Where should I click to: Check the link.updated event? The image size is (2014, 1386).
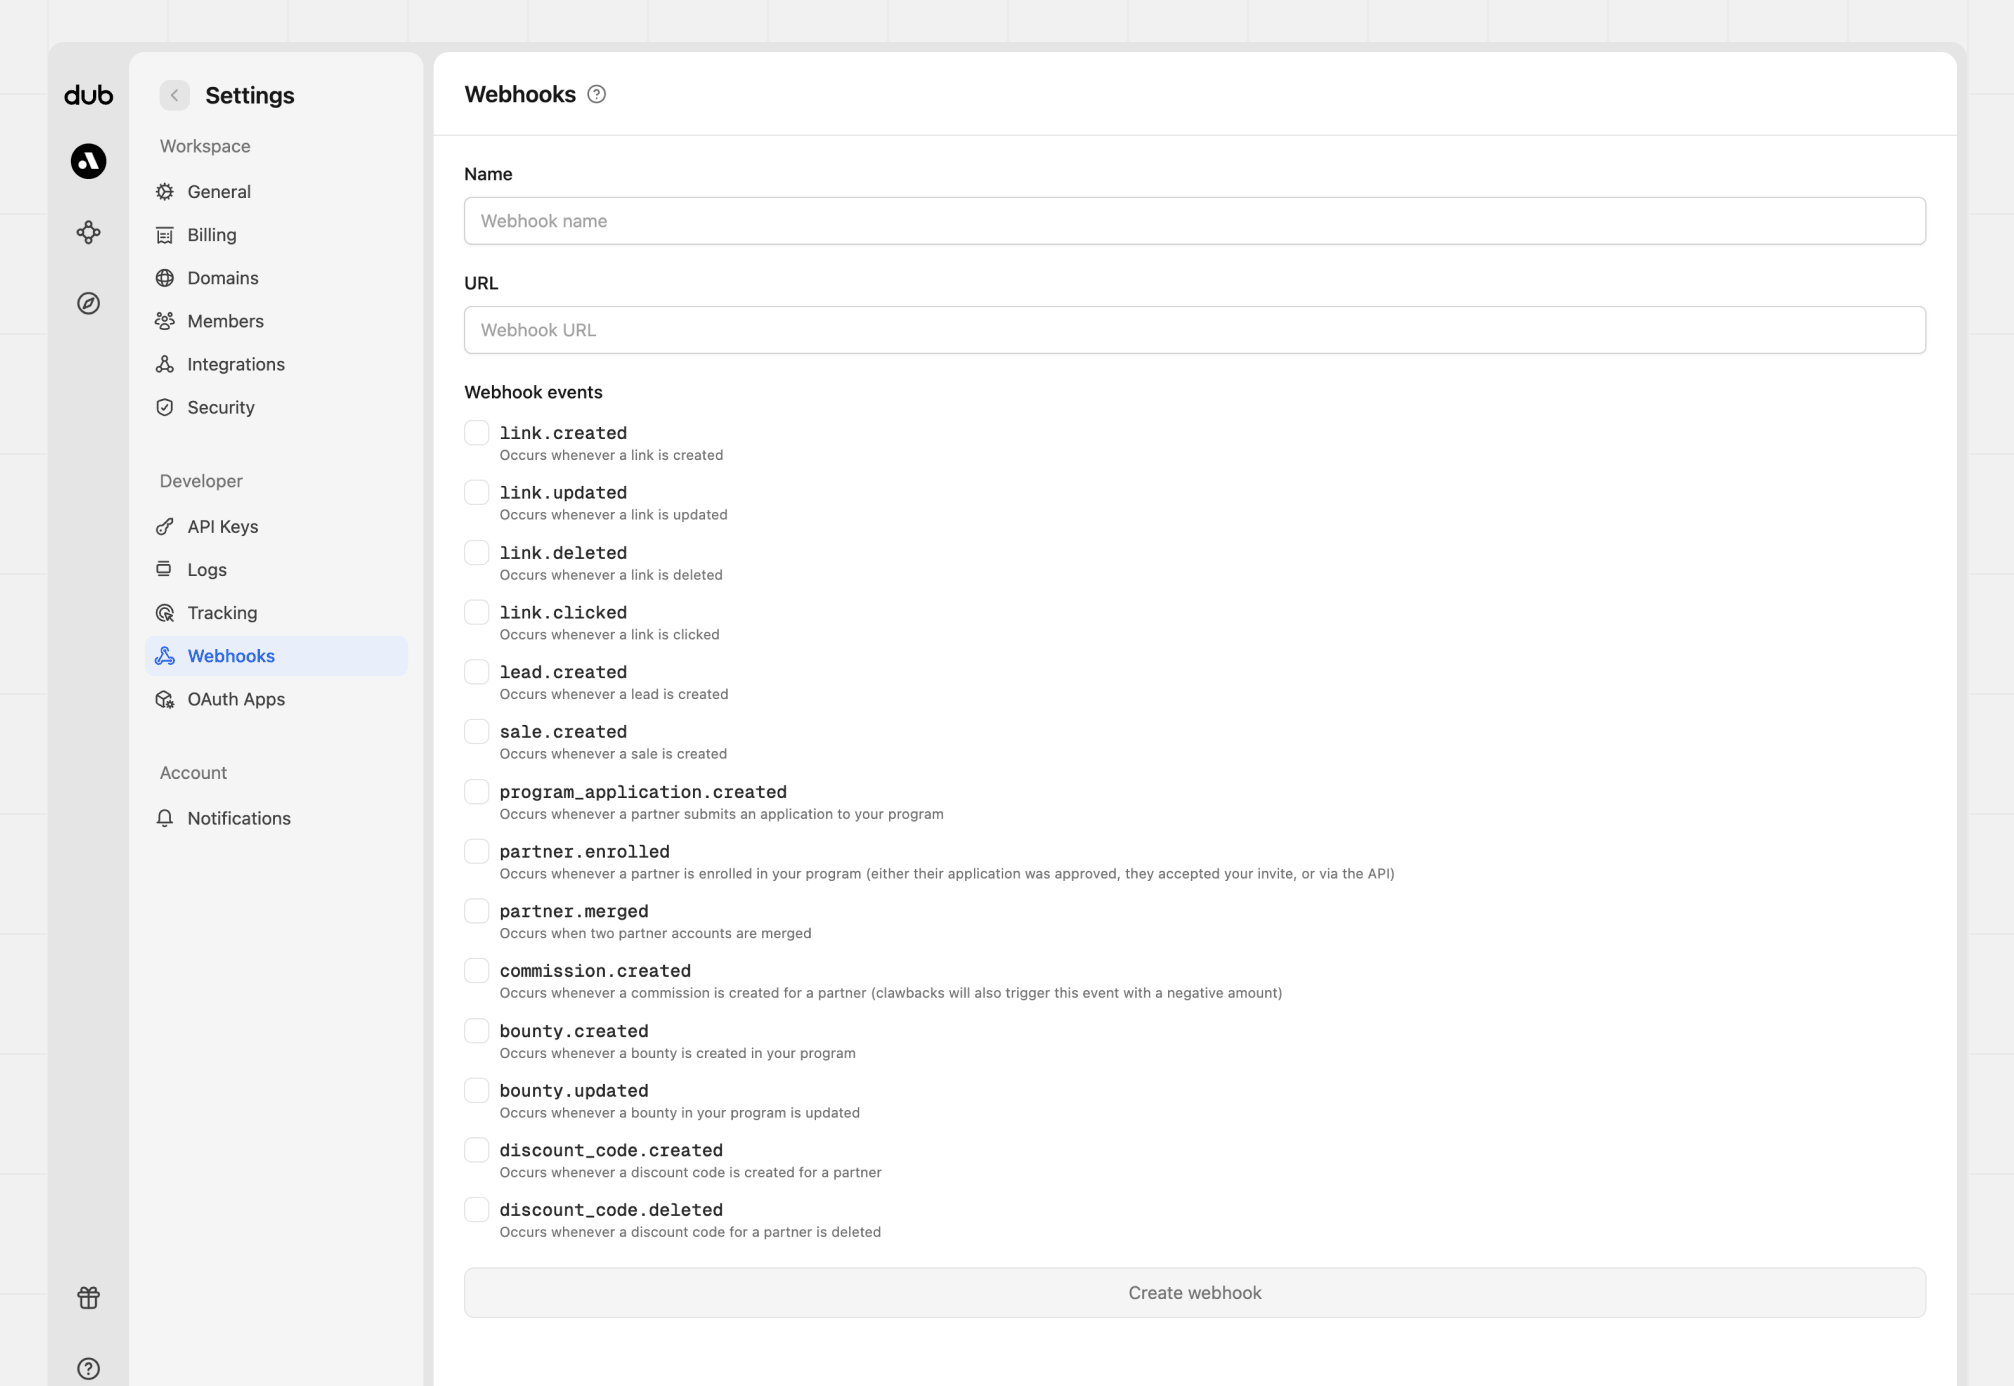(477, 492)
